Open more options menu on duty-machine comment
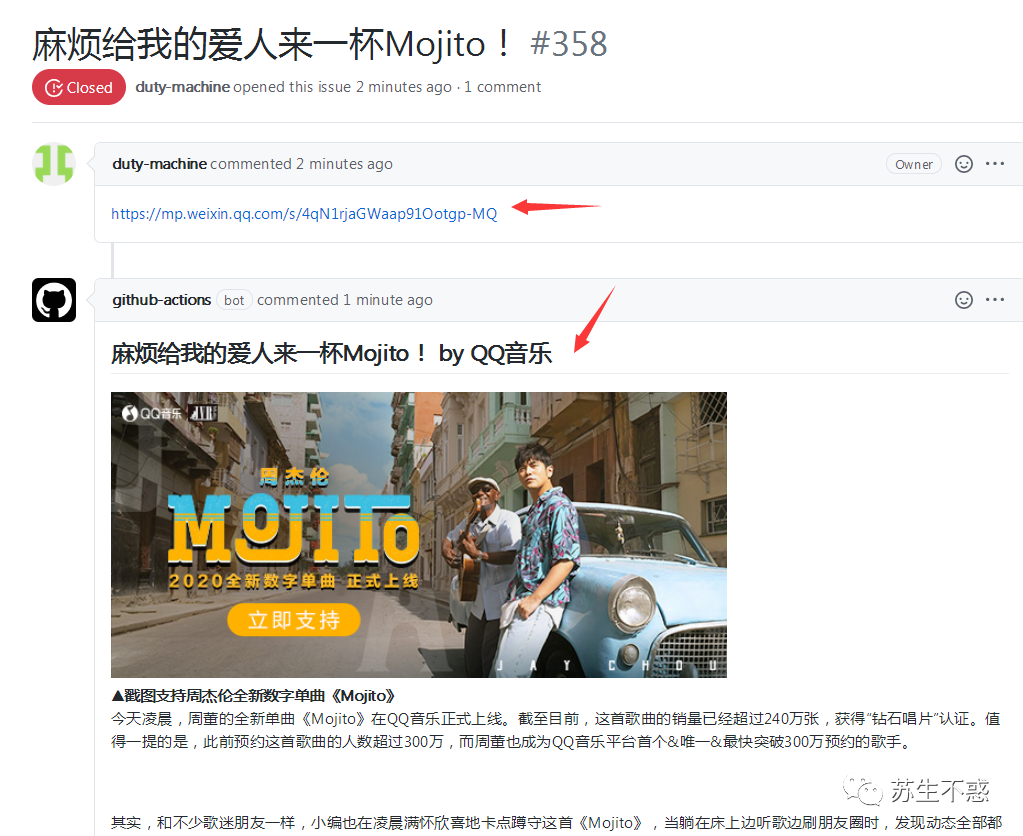 [x=995, y=163]
